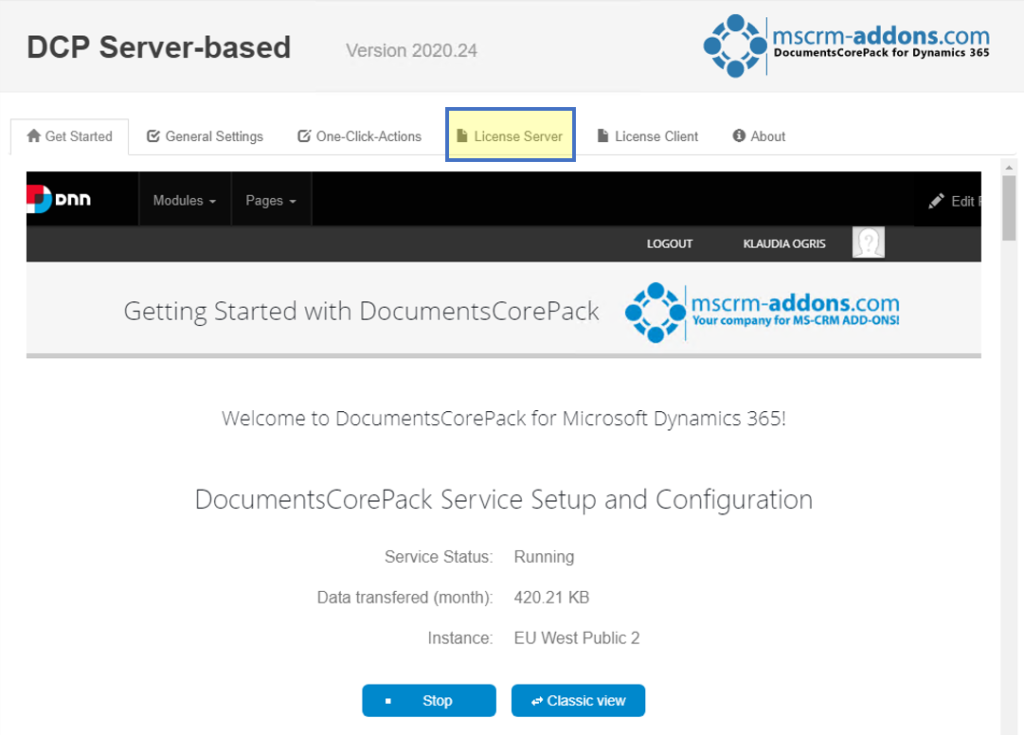Viewport: 1024px width, 735px height.
Task: Click the Edit pencil icon
Action: [938, 200]
